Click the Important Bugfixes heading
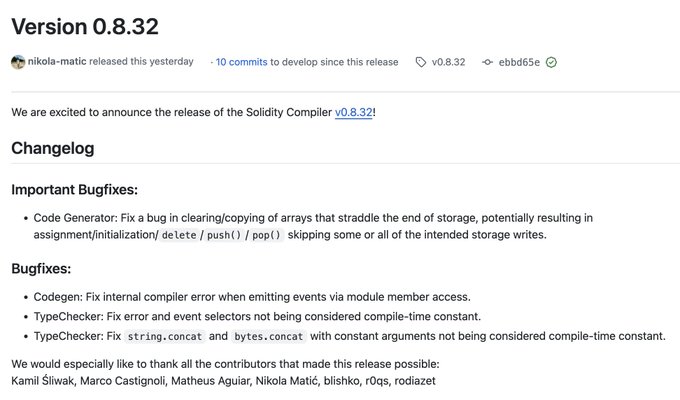 click(74, 190)
